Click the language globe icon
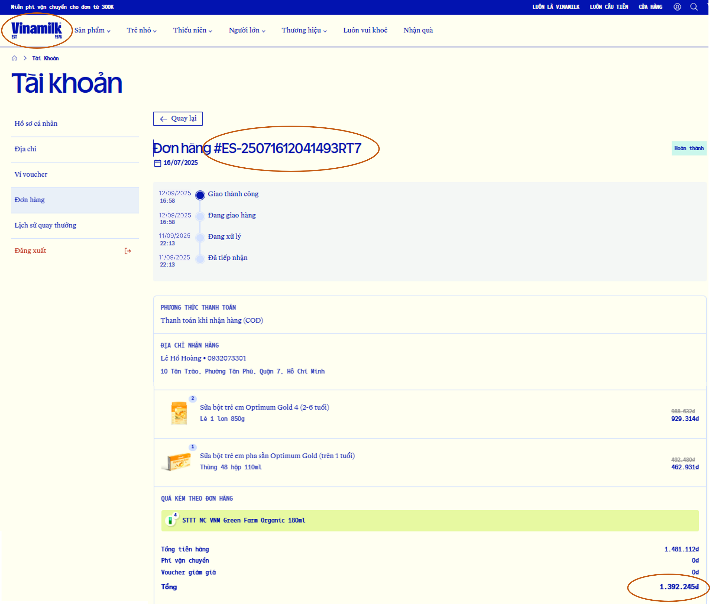The height and width of the screenshot is (604, 710). click(x=677, y=7)
